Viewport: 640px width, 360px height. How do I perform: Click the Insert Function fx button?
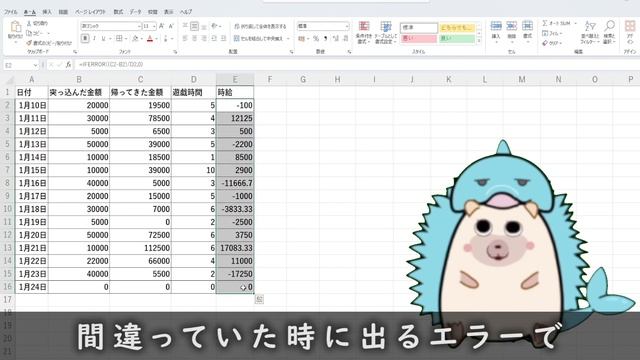[68, 64]
